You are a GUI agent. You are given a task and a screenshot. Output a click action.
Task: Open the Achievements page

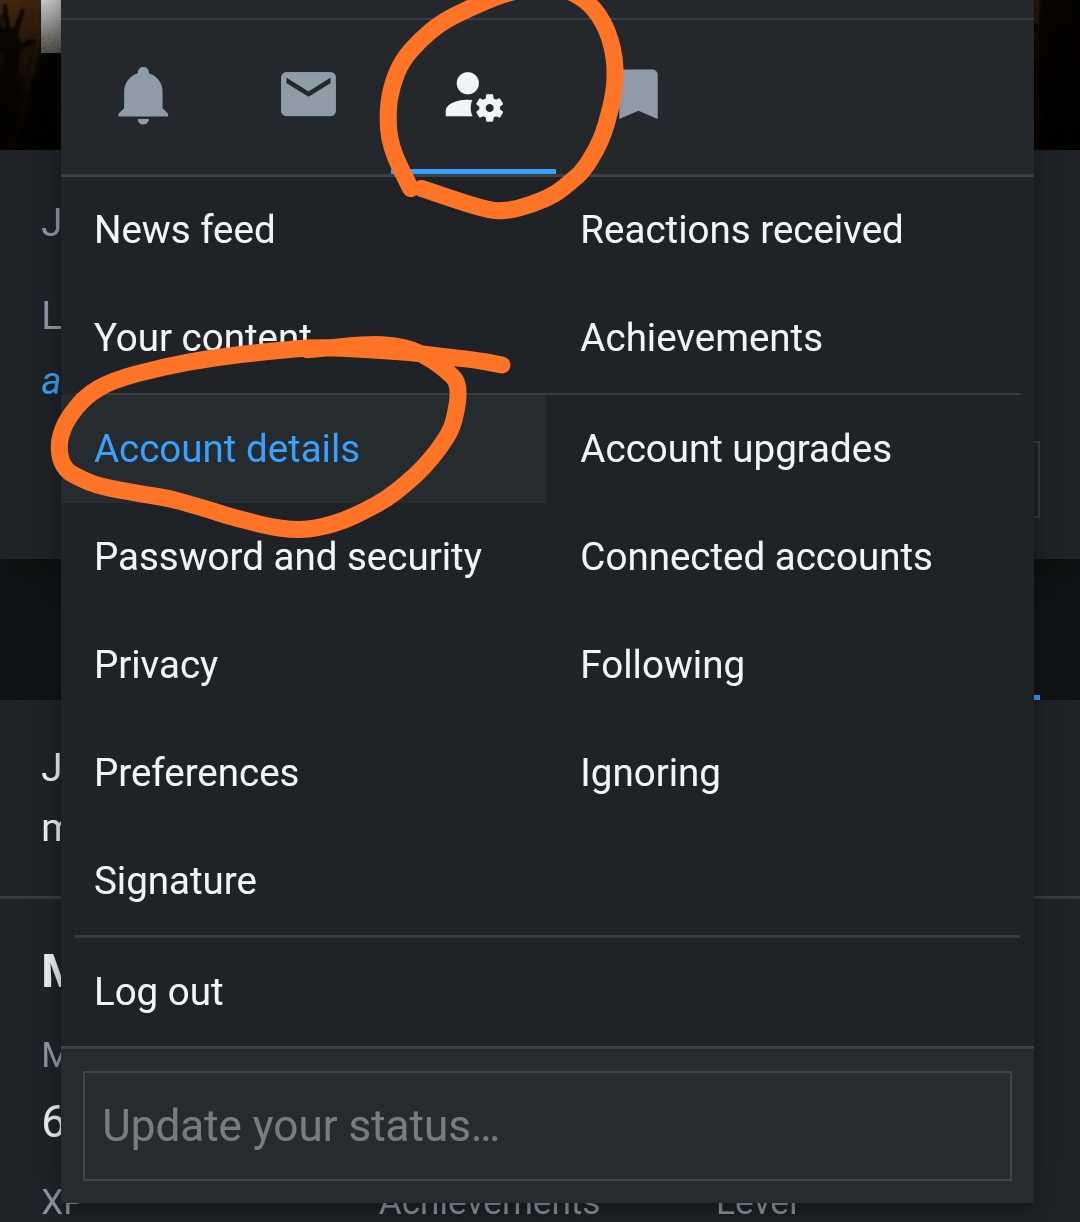[x=701, y=338]
